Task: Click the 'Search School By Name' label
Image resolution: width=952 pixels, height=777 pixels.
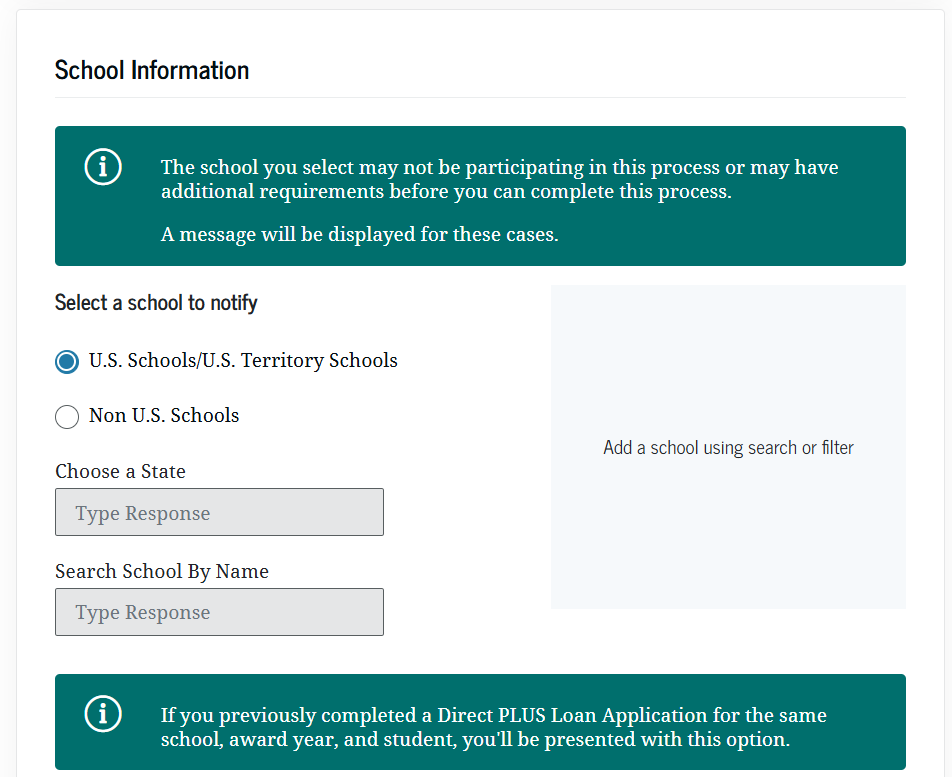Action: point(162,571)
